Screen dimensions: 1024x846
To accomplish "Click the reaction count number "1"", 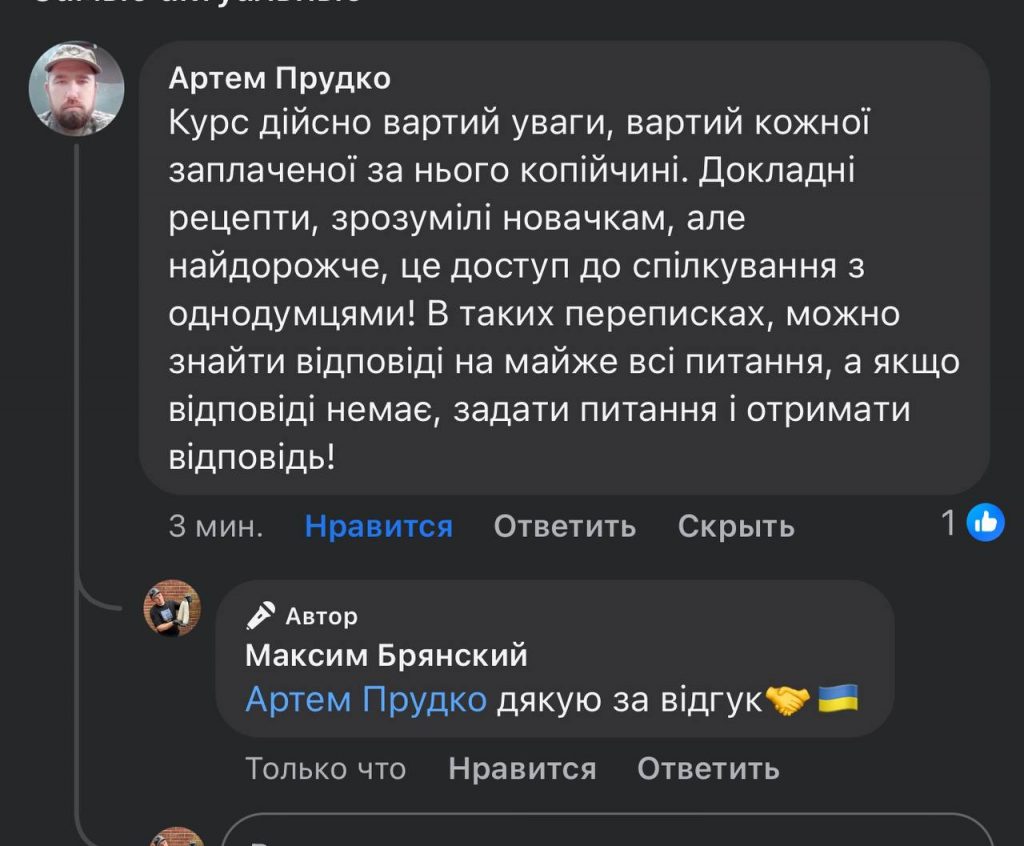I will point(949,522).
